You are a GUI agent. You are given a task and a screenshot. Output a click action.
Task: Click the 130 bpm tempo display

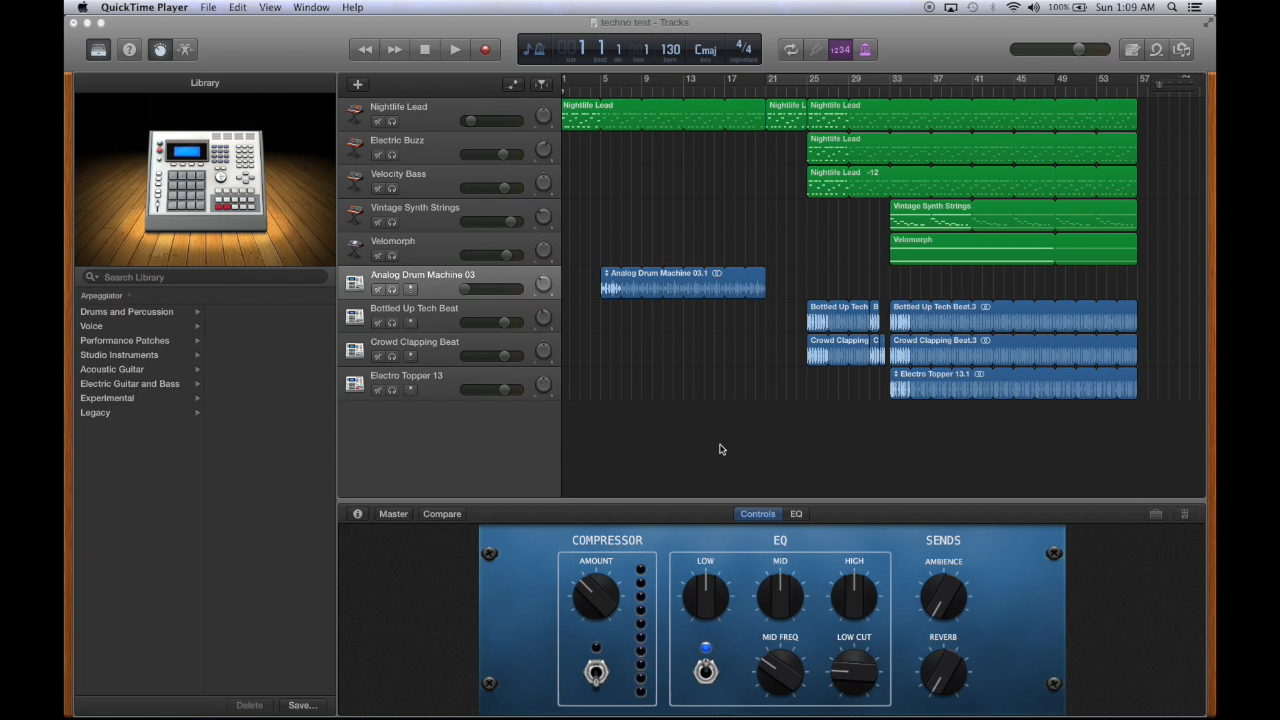point(670,50)
